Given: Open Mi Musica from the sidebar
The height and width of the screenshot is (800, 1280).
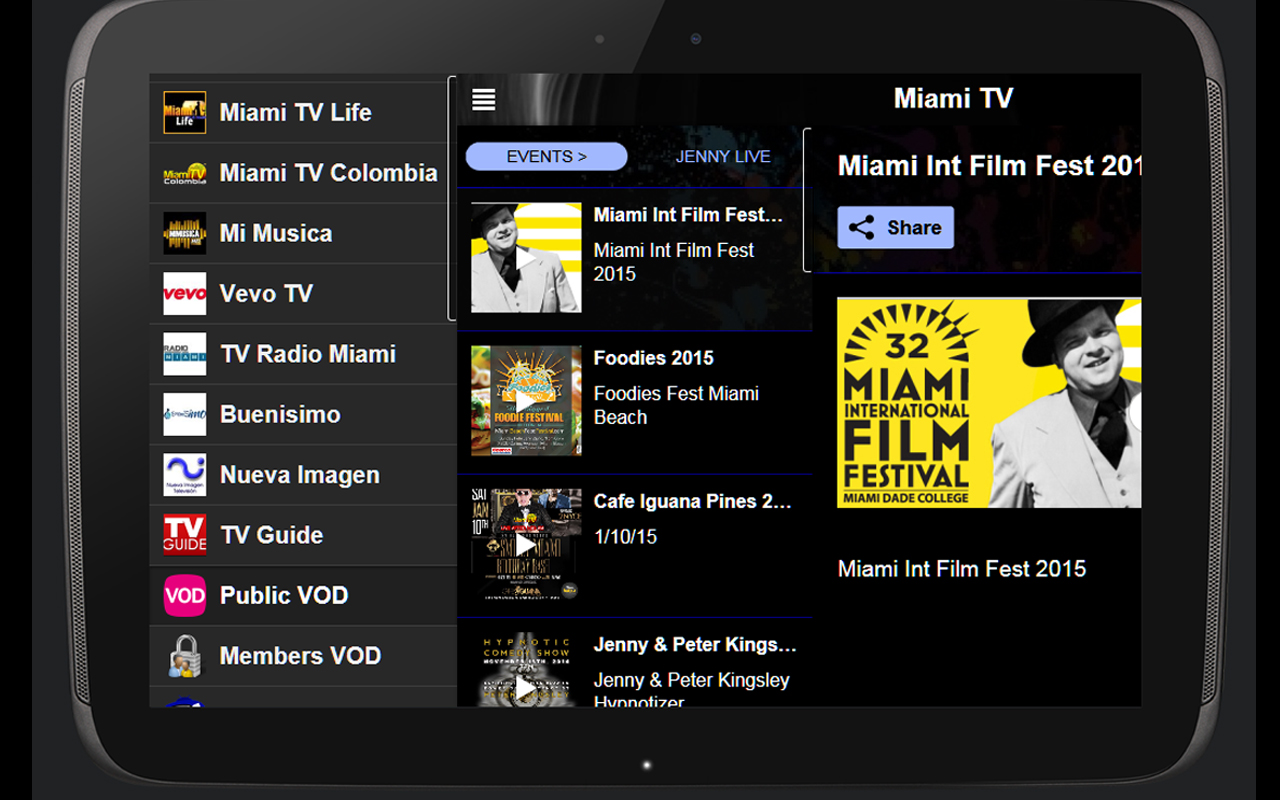Looking at the screenshot, I should pos(184,232).
